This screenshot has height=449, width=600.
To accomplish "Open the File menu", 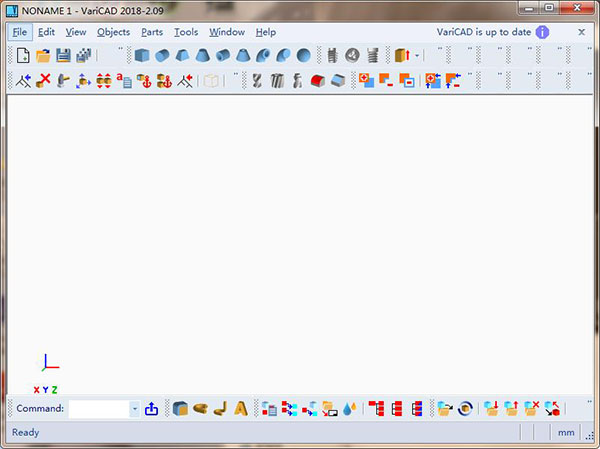I will 21,32.
